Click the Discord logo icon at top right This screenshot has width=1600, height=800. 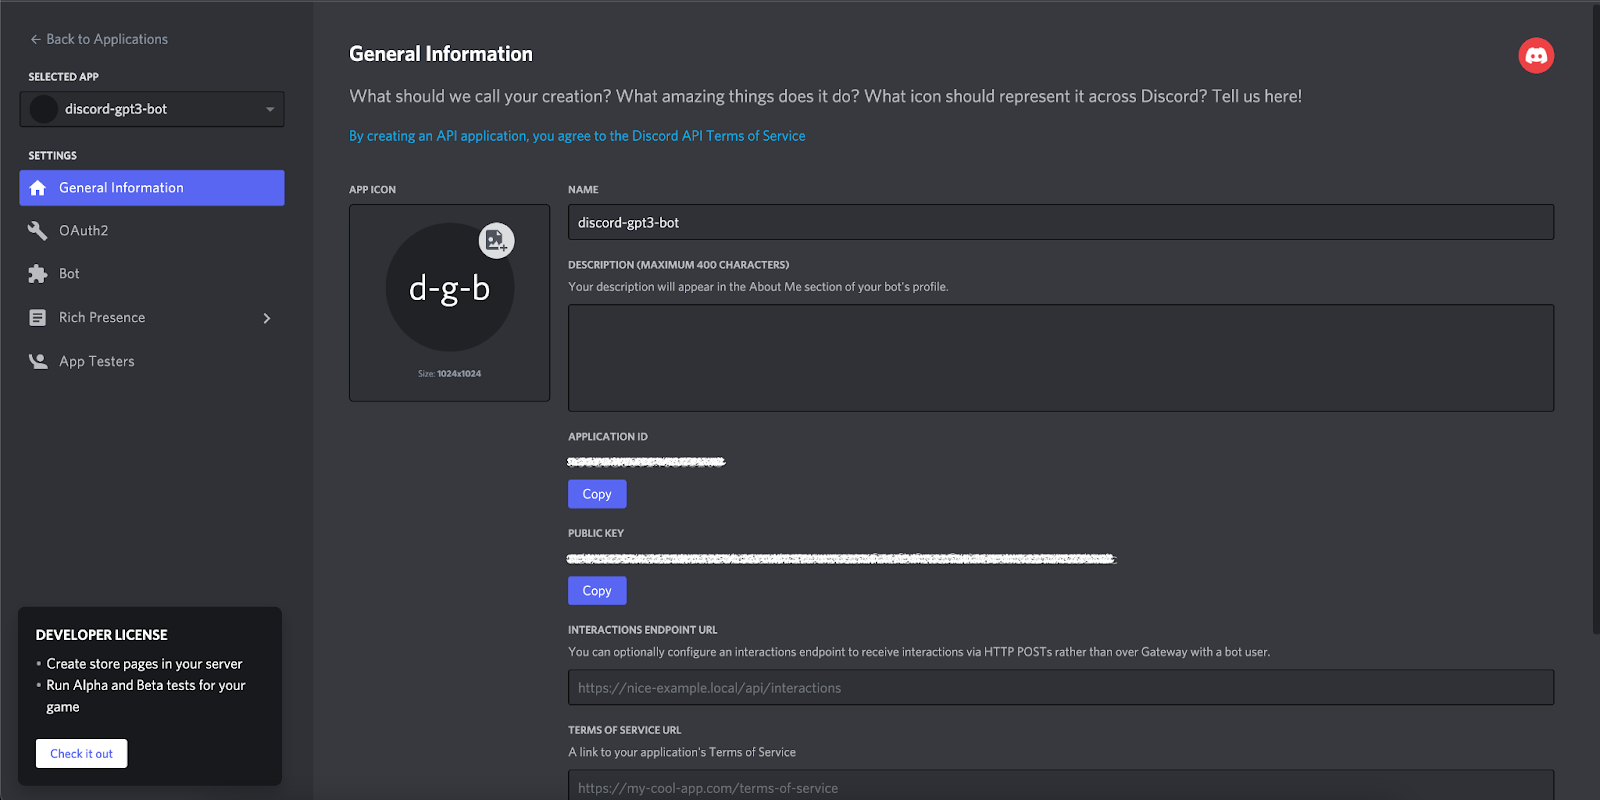[x=1536, y=55]
